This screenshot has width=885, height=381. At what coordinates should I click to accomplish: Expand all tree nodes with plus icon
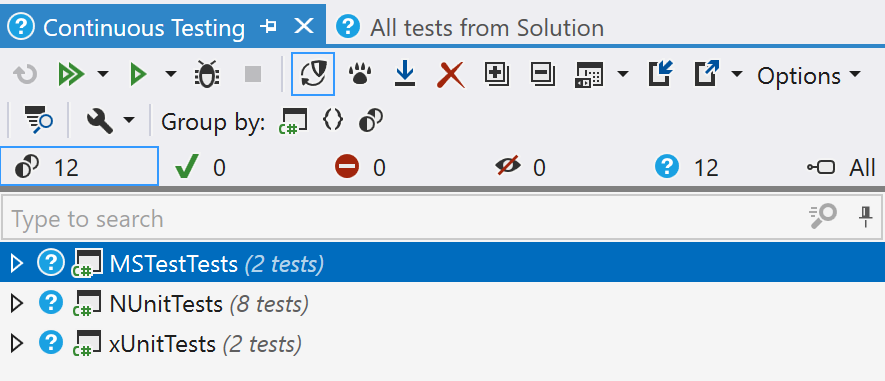pyautogui.click(x=497, y=75)
